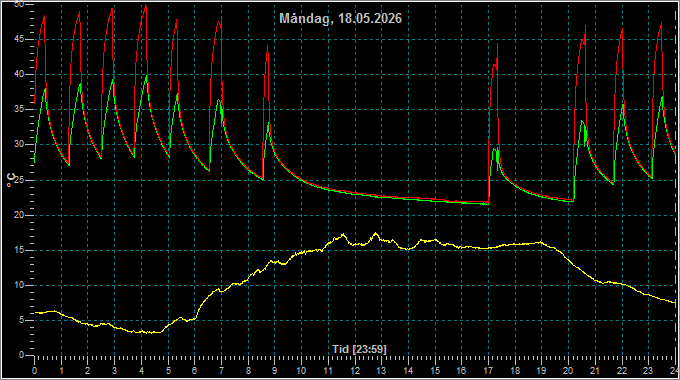Select hour 17 on the time axis
The height and width of the screenshot is (380, 680).
488,371
